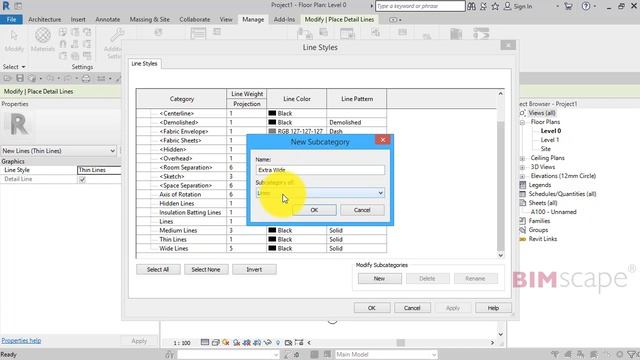Collapse the Floor Plans tree node
Image resolution: width=640 pixels, height=360 pixels.
point(522,122)
